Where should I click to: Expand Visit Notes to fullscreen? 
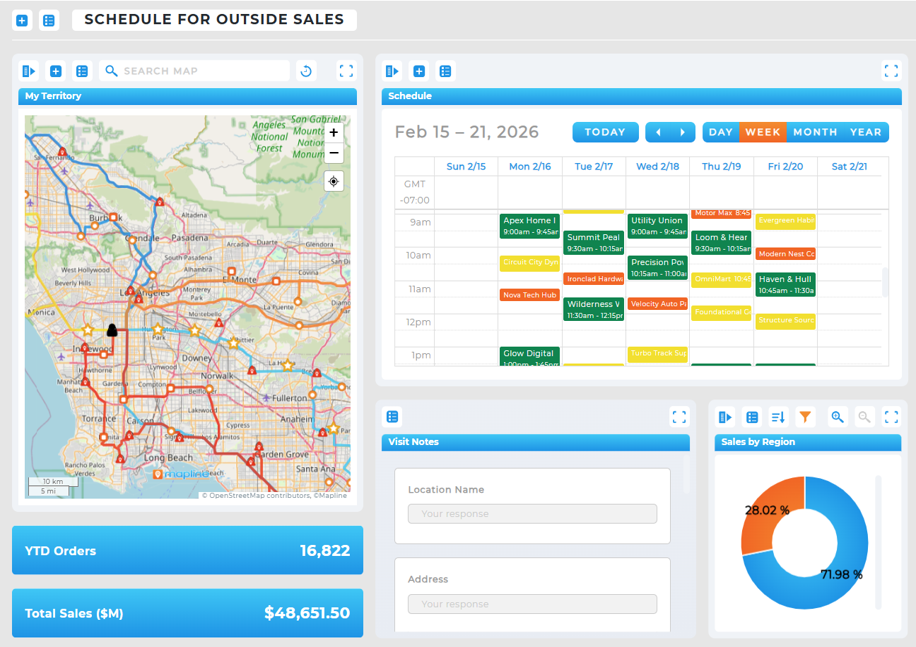(680, 417)
